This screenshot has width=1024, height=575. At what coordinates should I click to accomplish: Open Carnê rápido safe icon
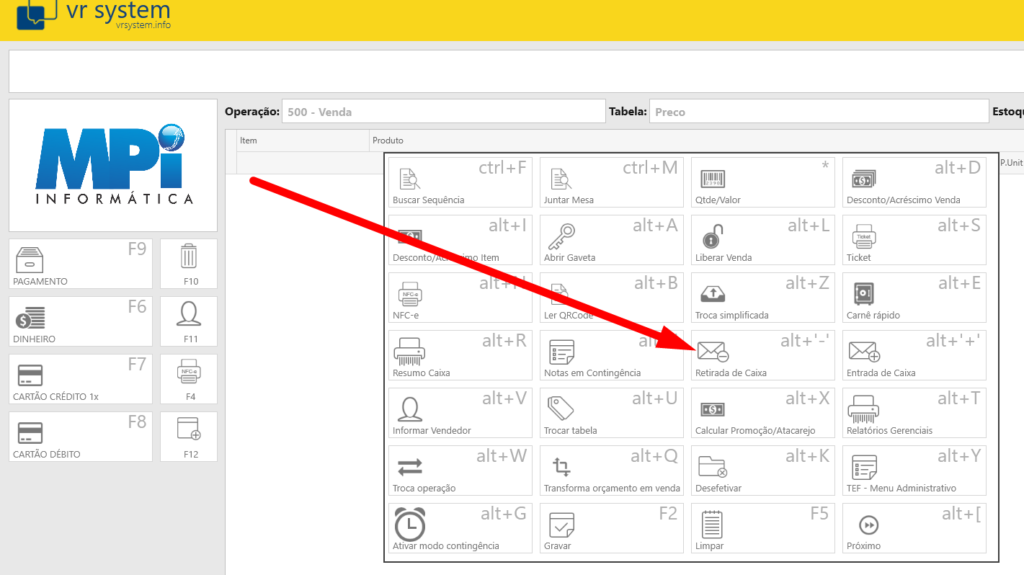[x=864, y=294]
